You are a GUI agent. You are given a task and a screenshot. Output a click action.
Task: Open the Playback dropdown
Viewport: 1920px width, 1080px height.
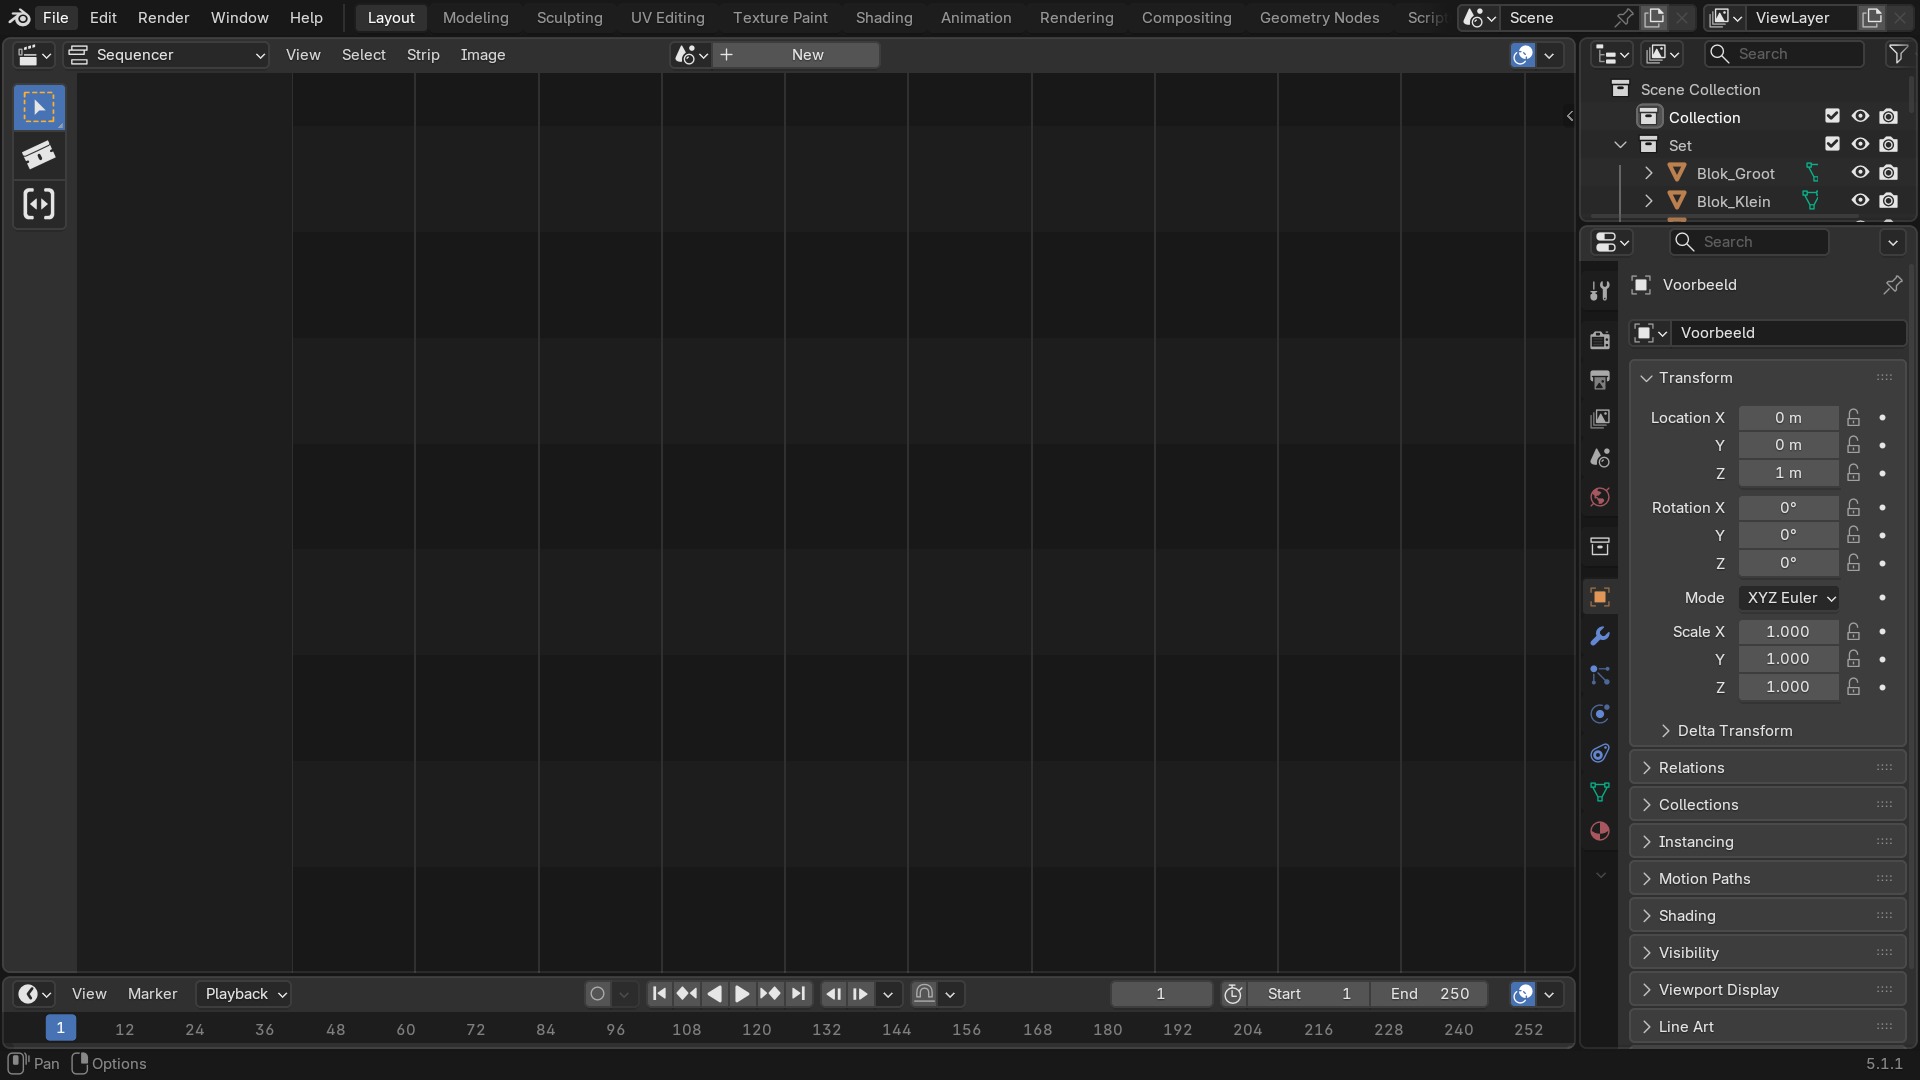tap(243, 994)
